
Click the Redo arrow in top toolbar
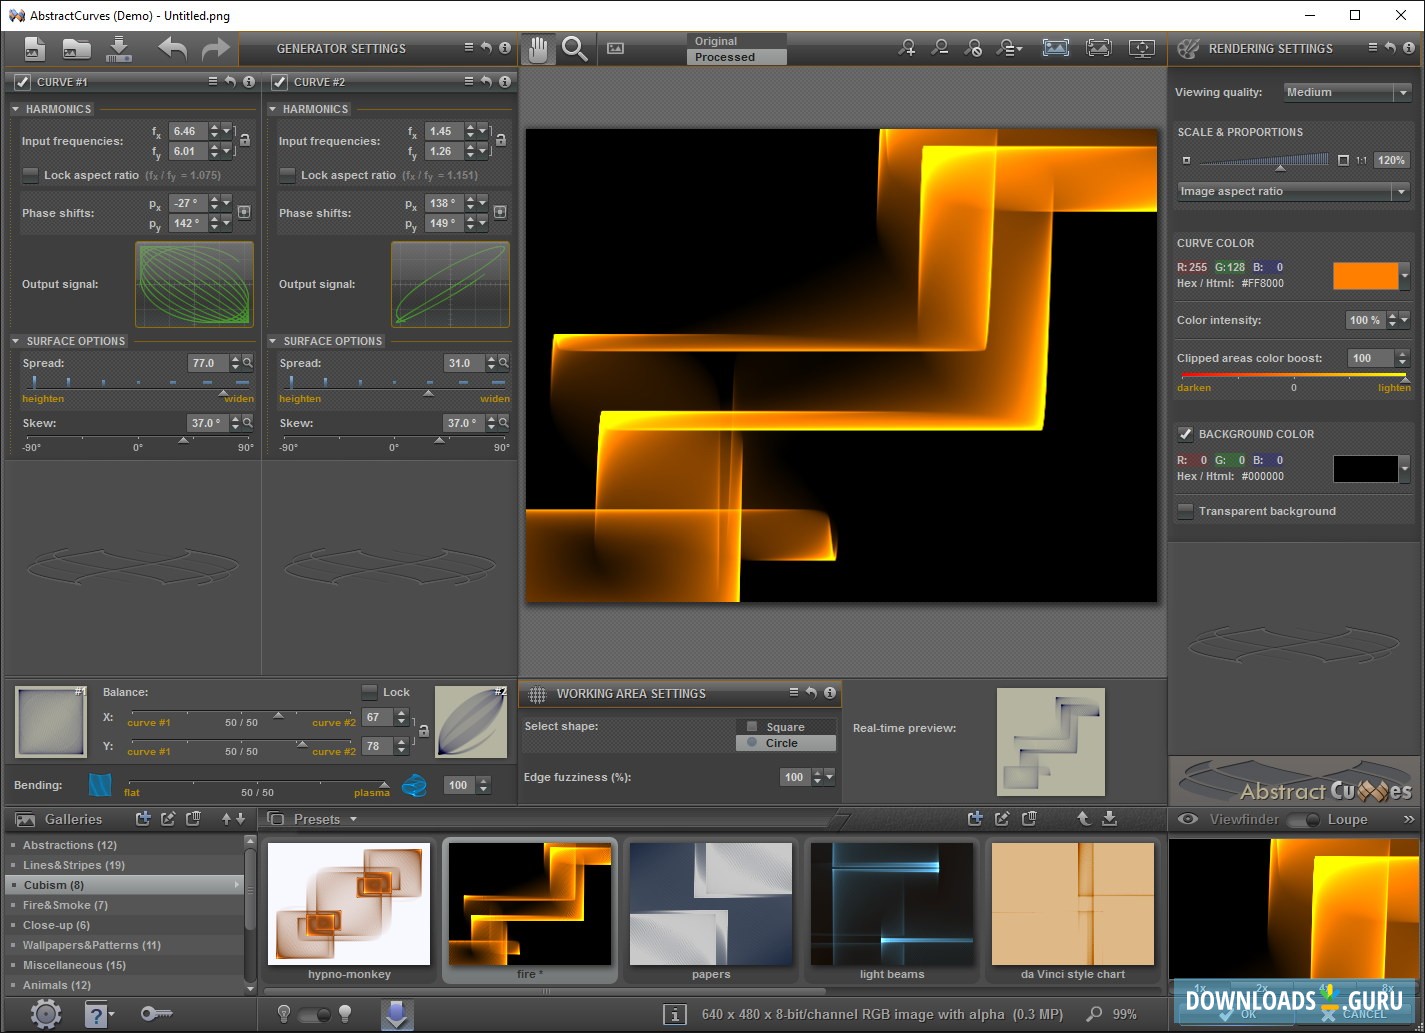coord(215,48)
